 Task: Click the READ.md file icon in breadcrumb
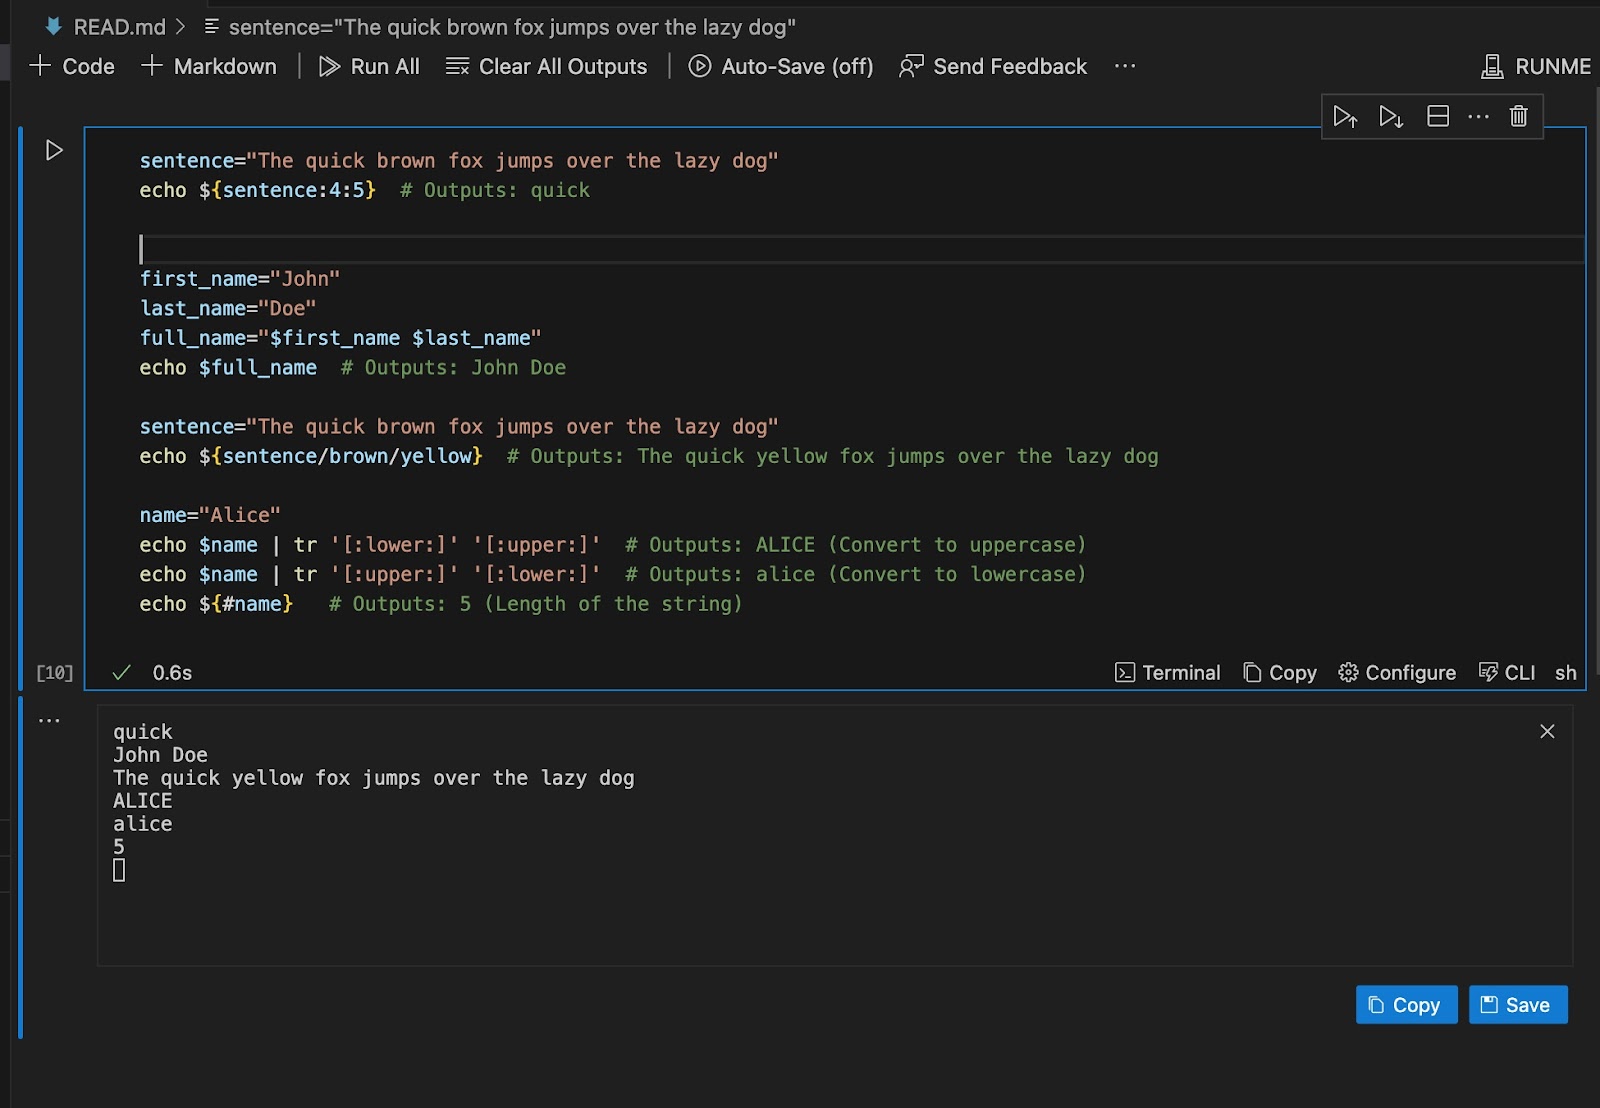[54, 27]
